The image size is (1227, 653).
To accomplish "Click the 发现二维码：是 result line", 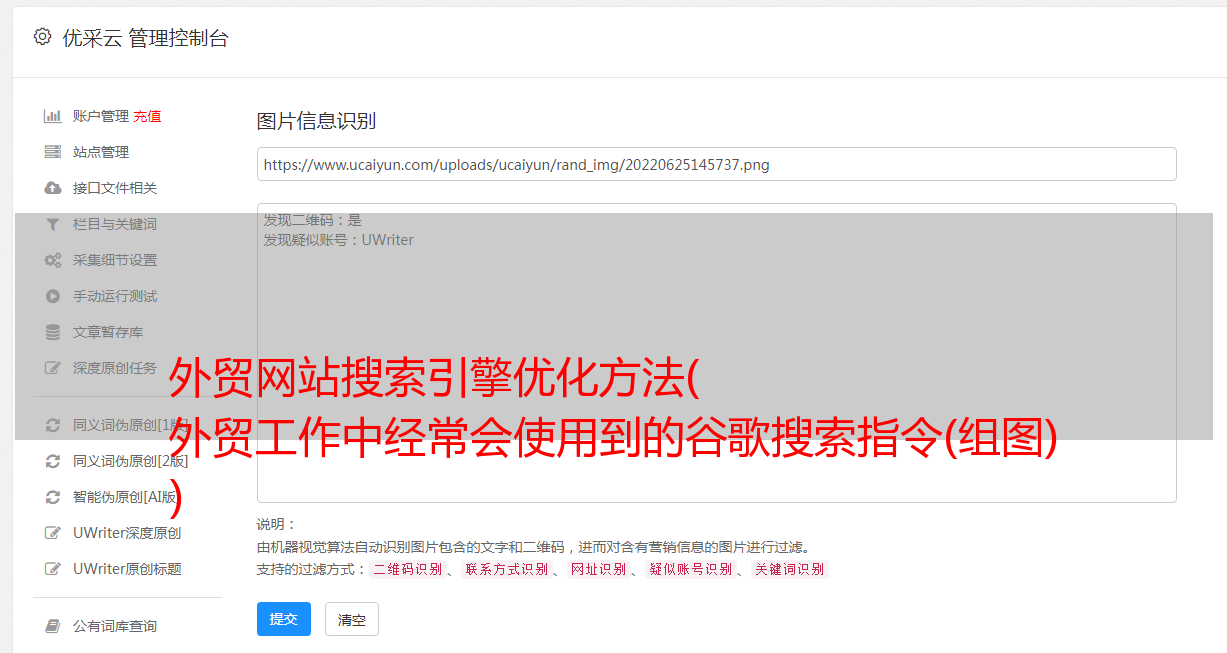I will [x=312, y=220].
